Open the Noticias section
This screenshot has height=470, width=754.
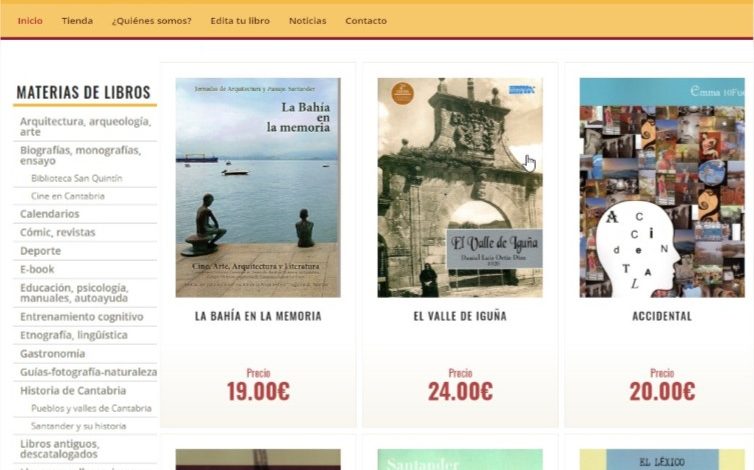pos(307,21)
